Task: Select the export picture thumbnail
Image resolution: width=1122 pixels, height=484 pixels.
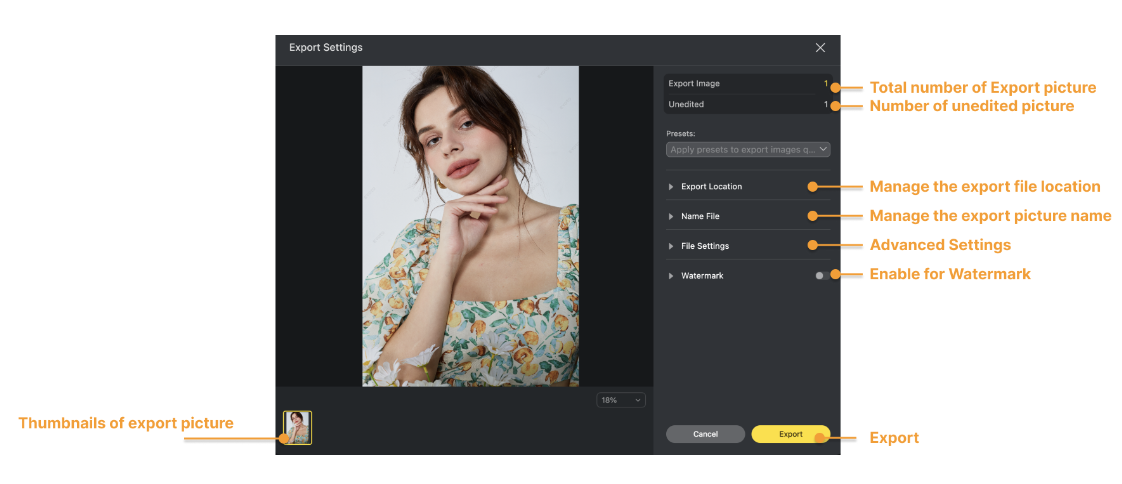Action: [x=298, y=428]
